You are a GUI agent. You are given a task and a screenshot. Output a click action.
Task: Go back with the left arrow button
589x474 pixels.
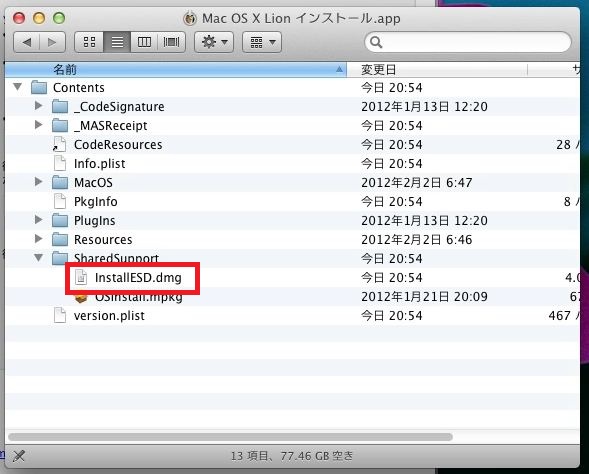[26, 42]
